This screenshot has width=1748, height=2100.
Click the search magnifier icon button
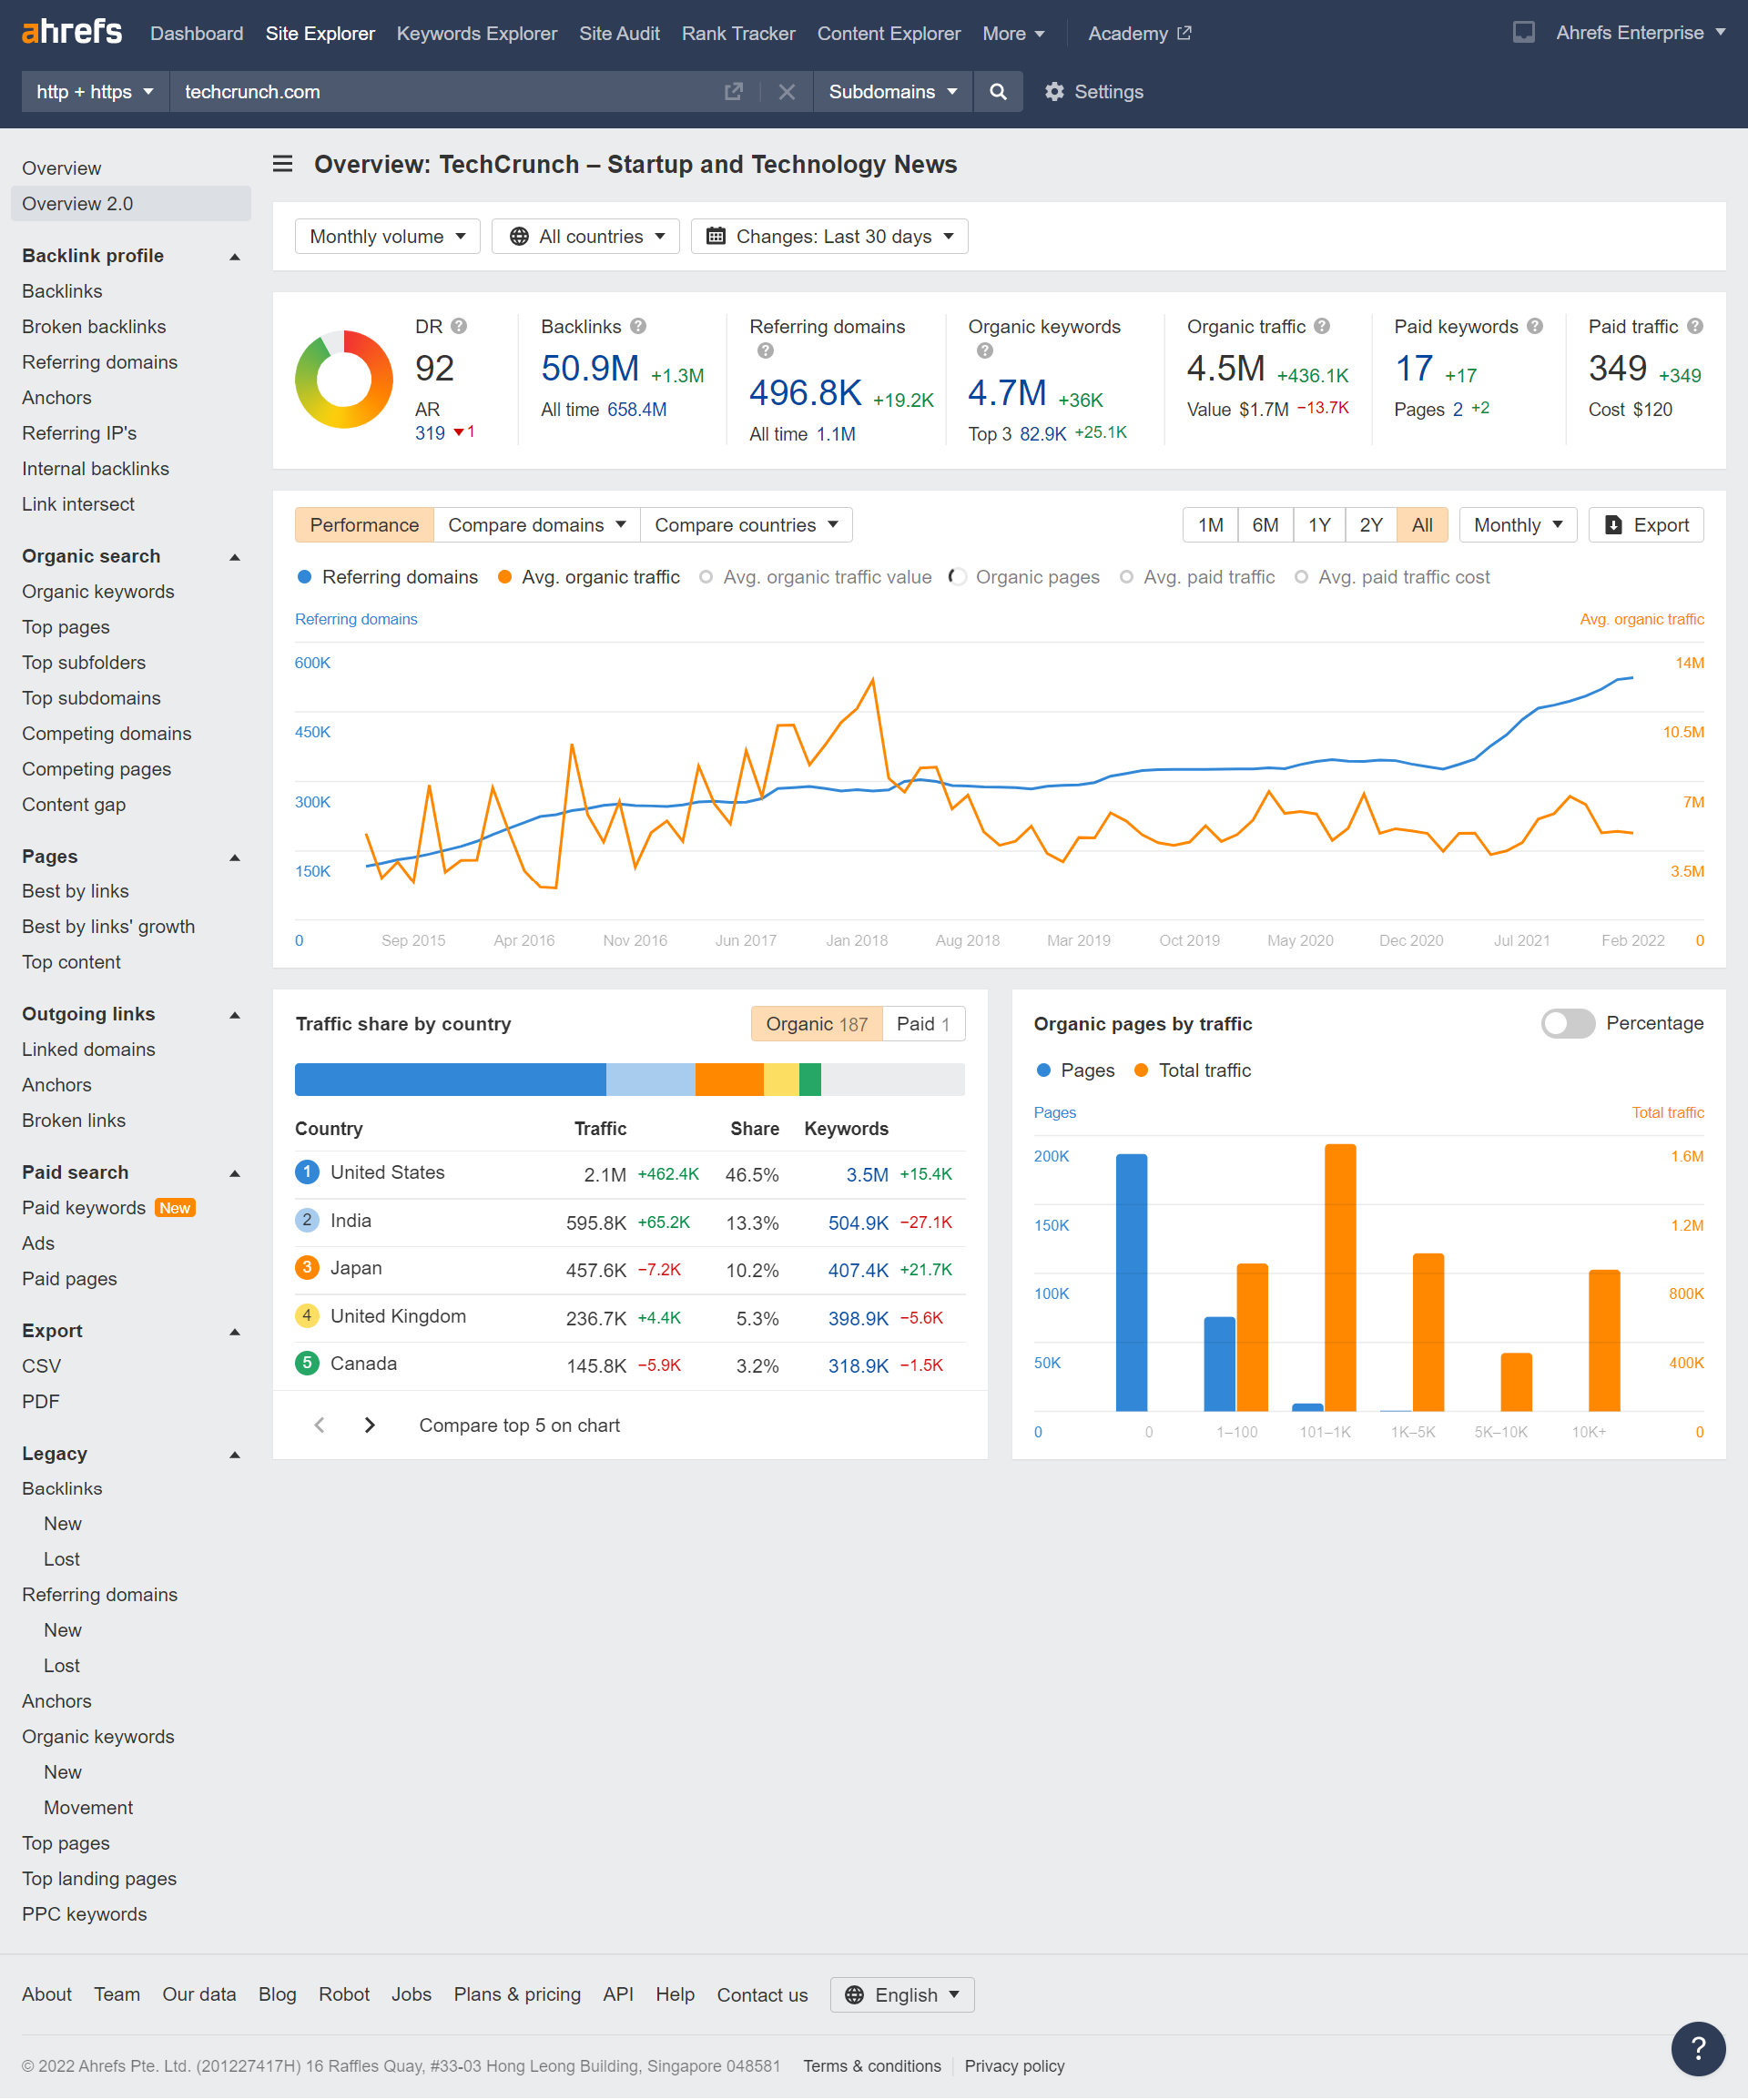(997, 92)
